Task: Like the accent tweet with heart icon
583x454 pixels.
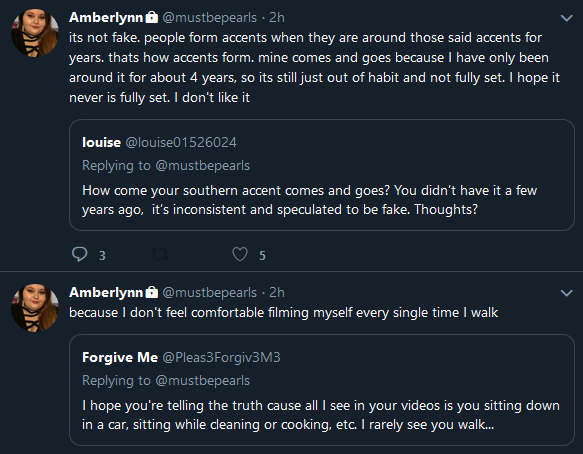Action: click(240, 254)
